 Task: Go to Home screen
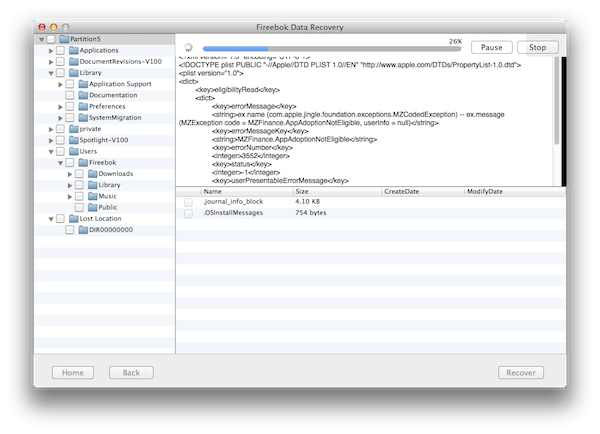(73, 373)
